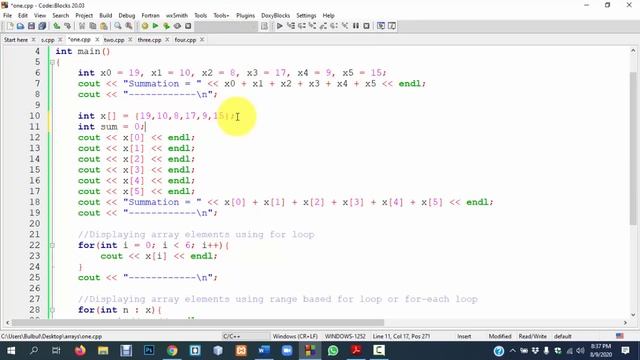The height and width of the screenshot is (360, 640).
Task: Close the four.cpp tab
Action: pyautogui.click(x=202, y=40)
